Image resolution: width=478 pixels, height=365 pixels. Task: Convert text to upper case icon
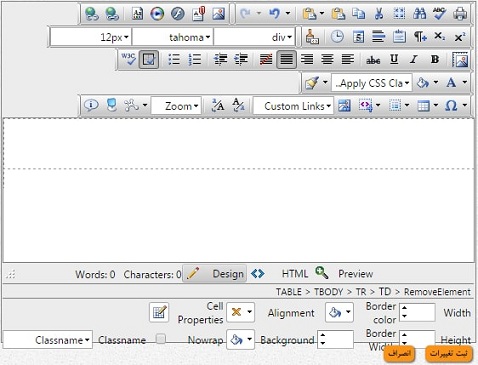point(218,105)
